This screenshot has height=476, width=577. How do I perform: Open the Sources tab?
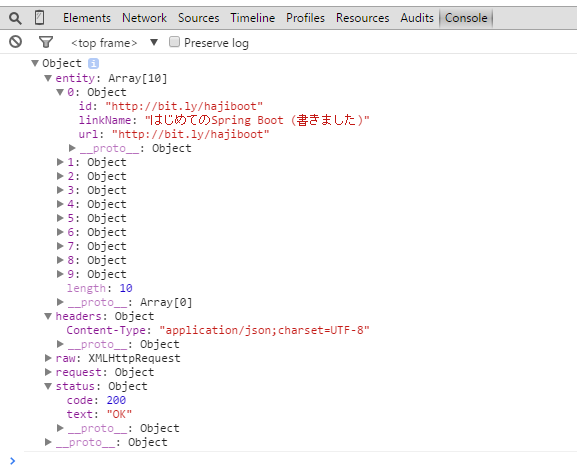[199, 18]
